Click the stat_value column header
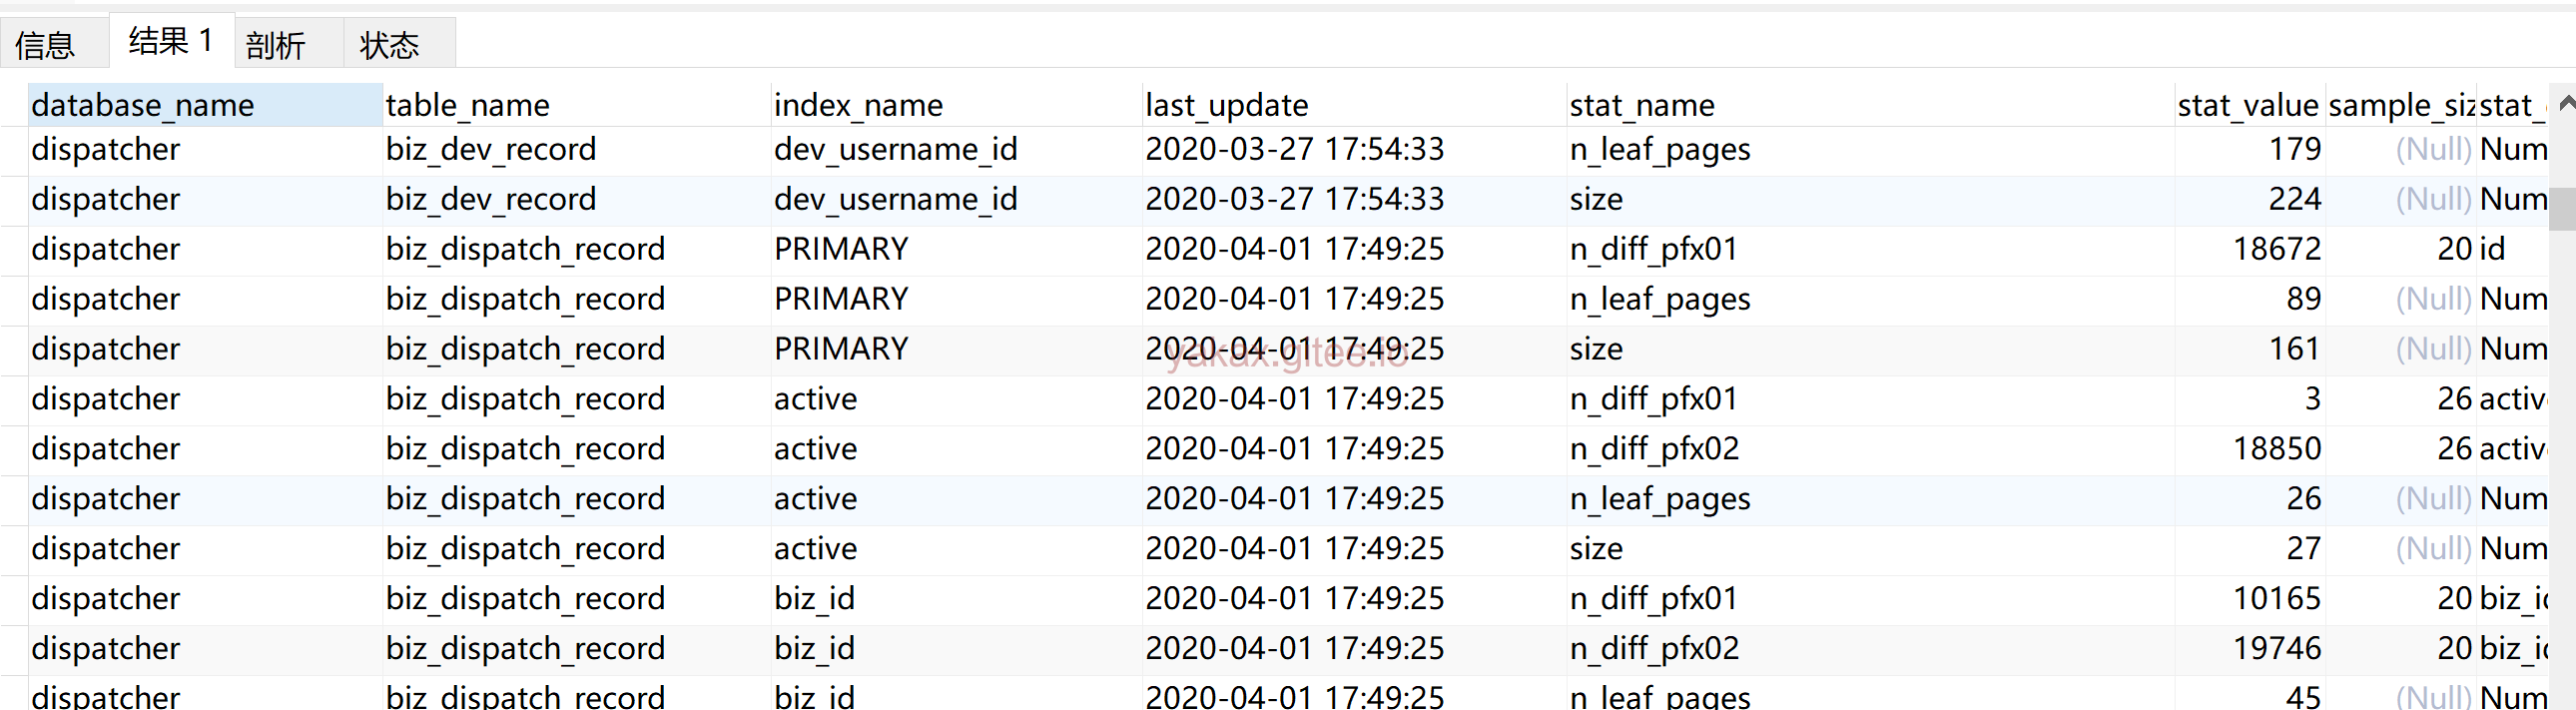The height and width of the screenshot is (710, 2576). [2248, 105]
